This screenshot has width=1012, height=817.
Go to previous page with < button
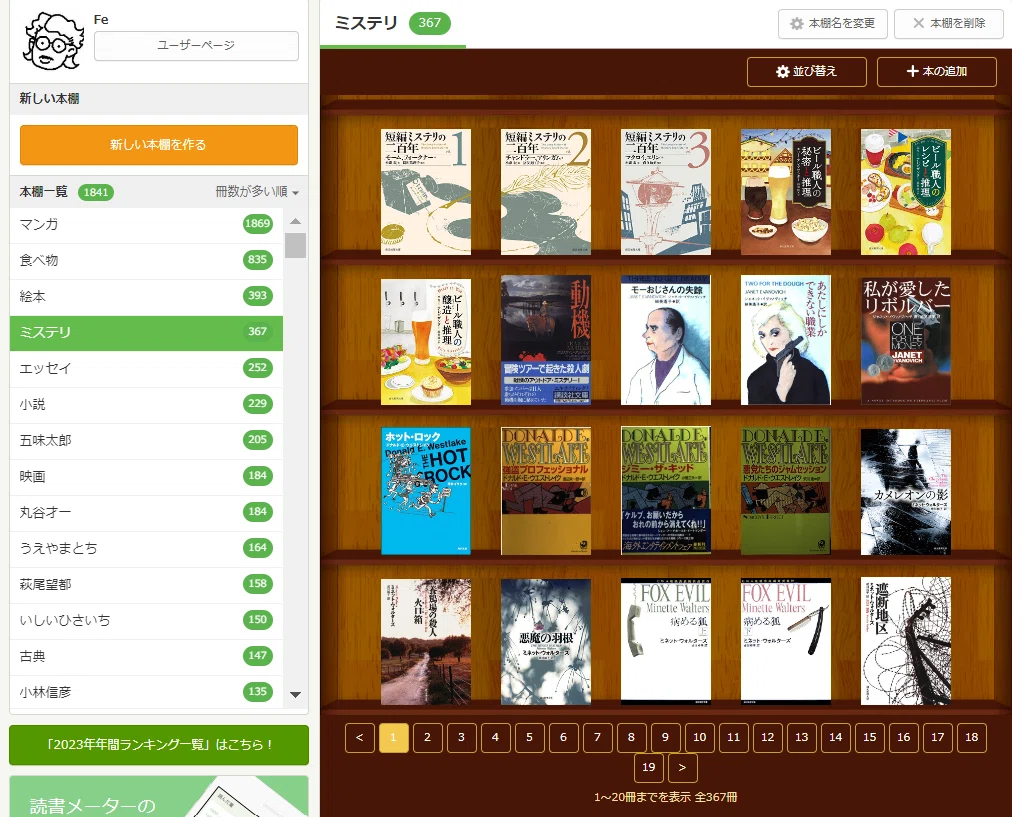coord(359,738)
